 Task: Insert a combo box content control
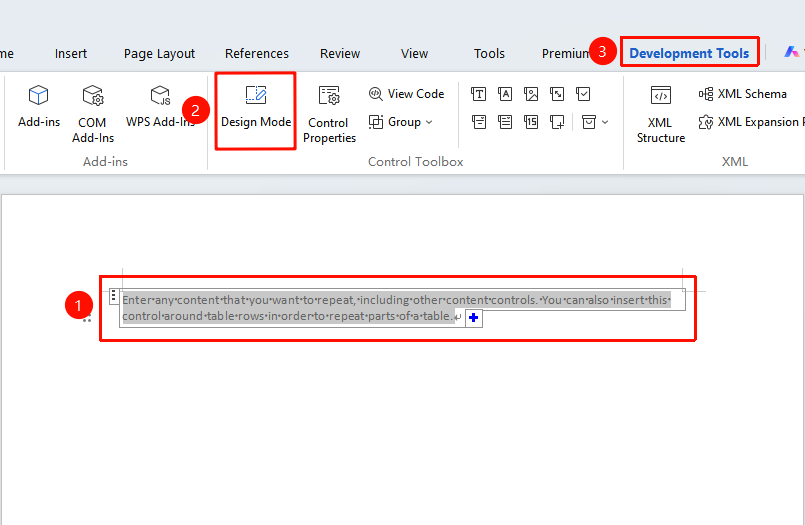(478, 122)
